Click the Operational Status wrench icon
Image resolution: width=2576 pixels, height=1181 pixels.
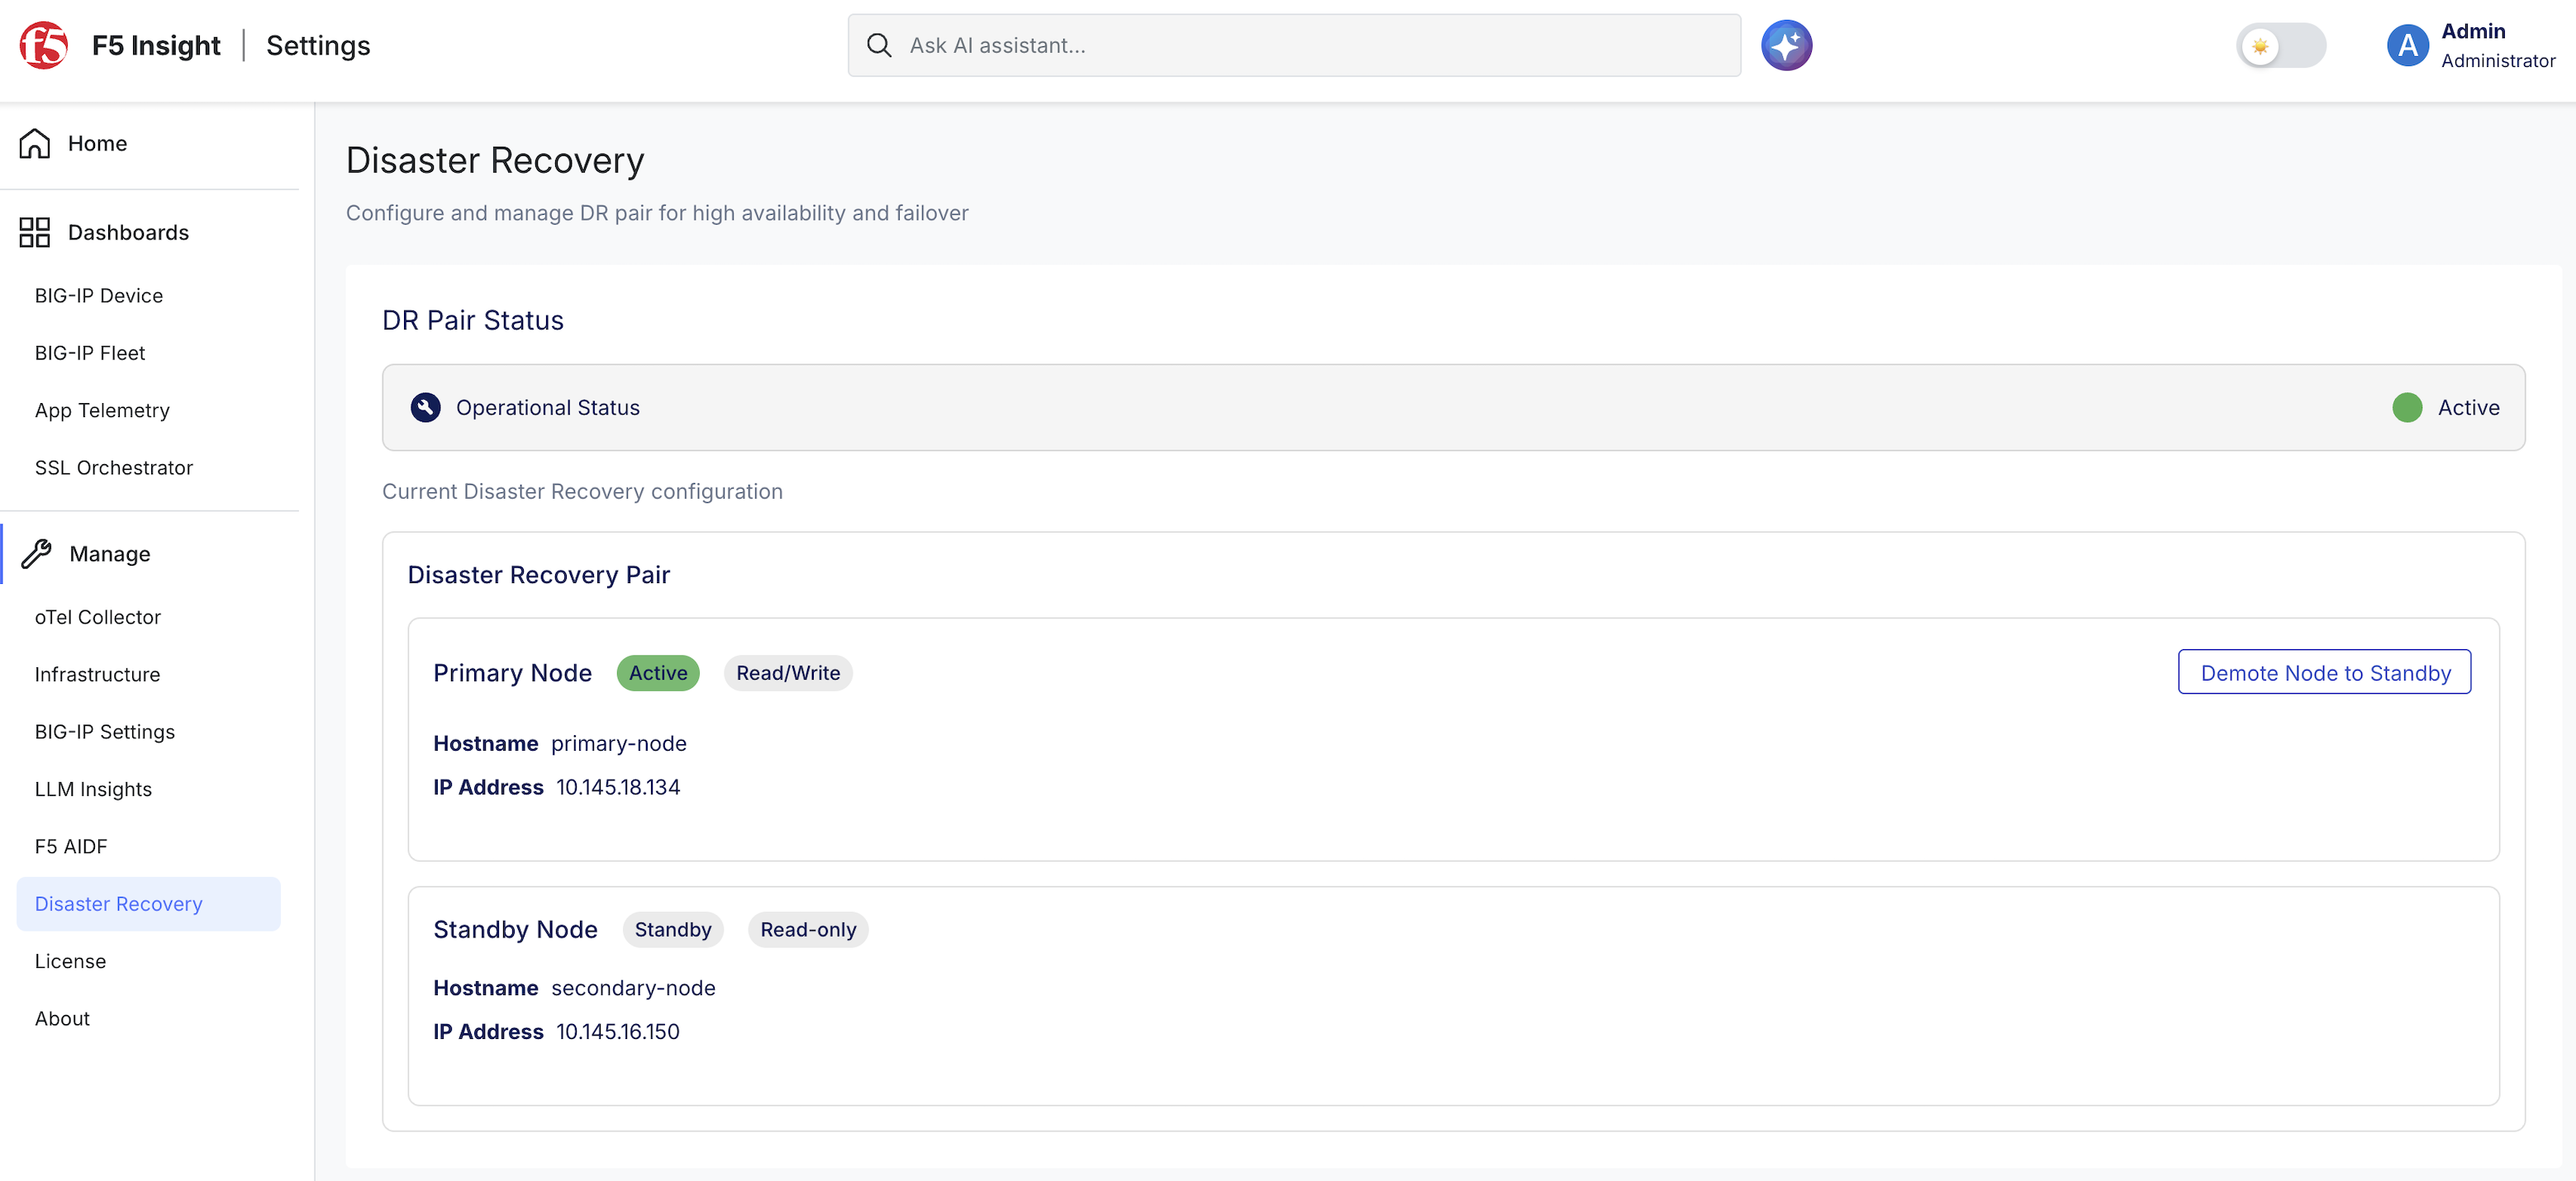pos(425,407)
